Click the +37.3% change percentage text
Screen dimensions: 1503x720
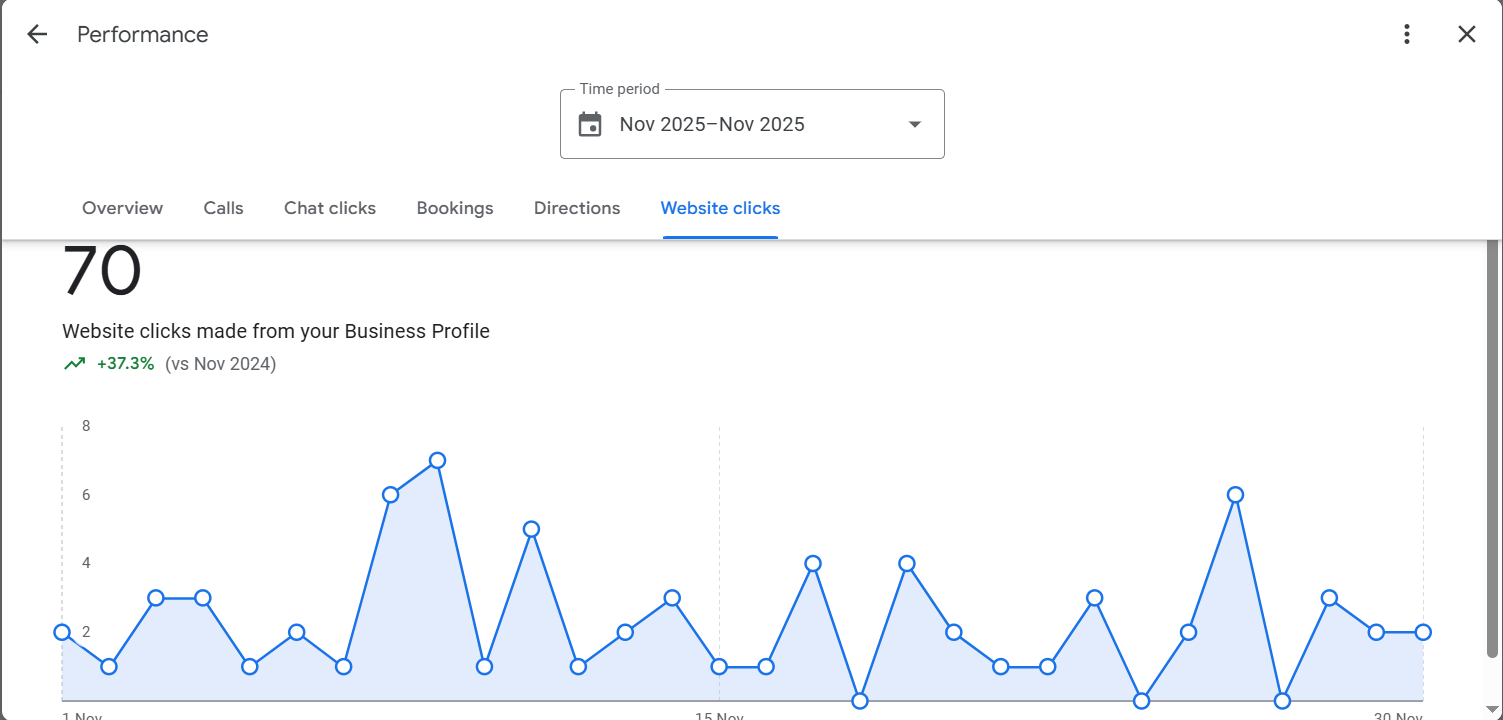pos(126,364)
